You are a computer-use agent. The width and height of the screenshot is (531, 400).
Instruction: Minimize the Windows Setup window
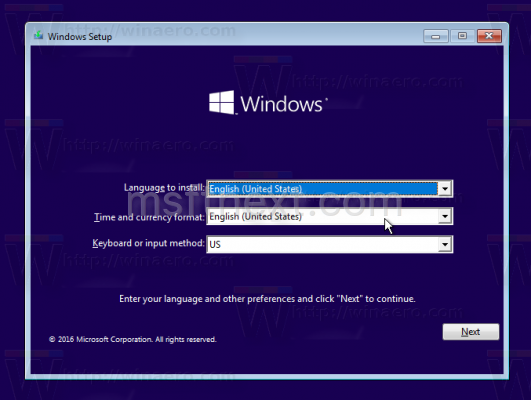436,36
